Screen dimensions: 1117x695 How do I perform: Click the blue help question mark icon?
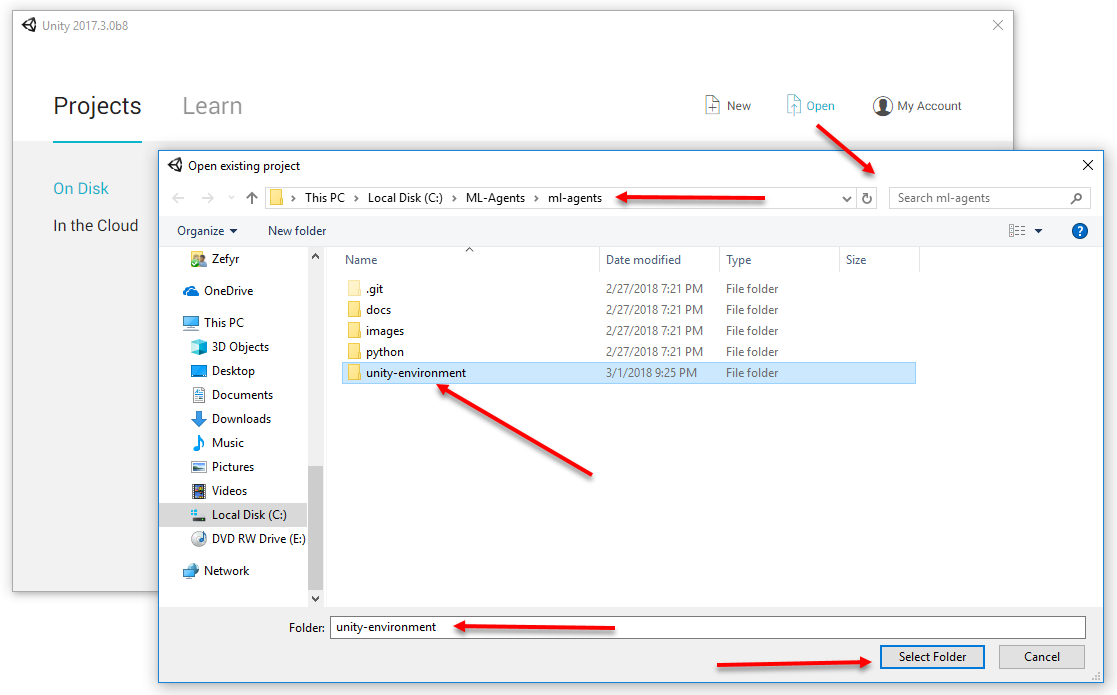[x=1079, y=231]
